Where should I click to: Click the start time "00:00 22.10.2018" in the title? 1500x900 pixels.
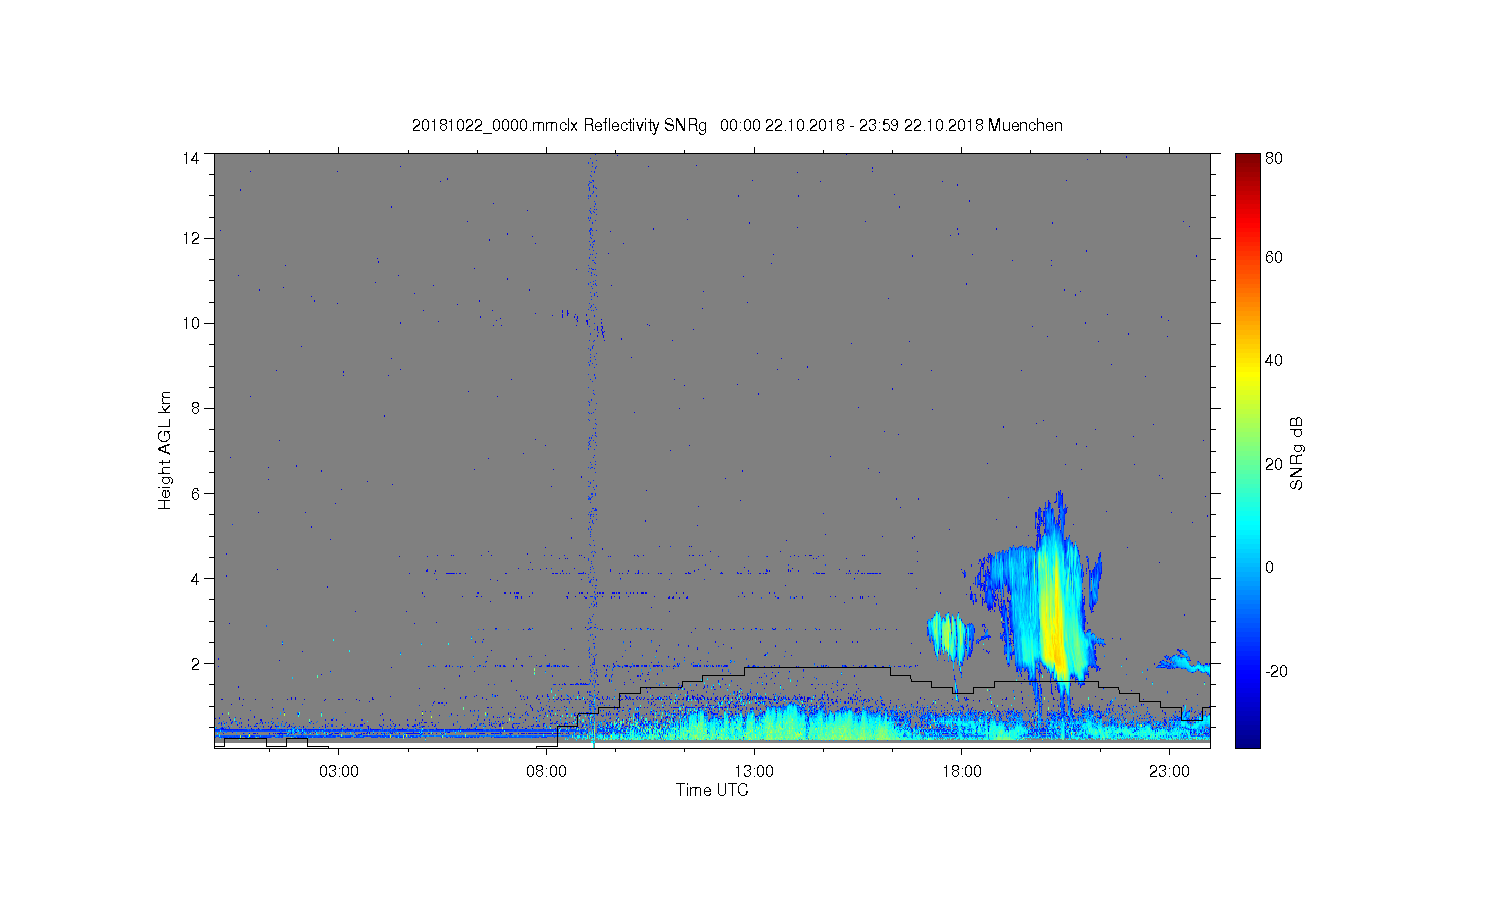click(x=783, y=126)
